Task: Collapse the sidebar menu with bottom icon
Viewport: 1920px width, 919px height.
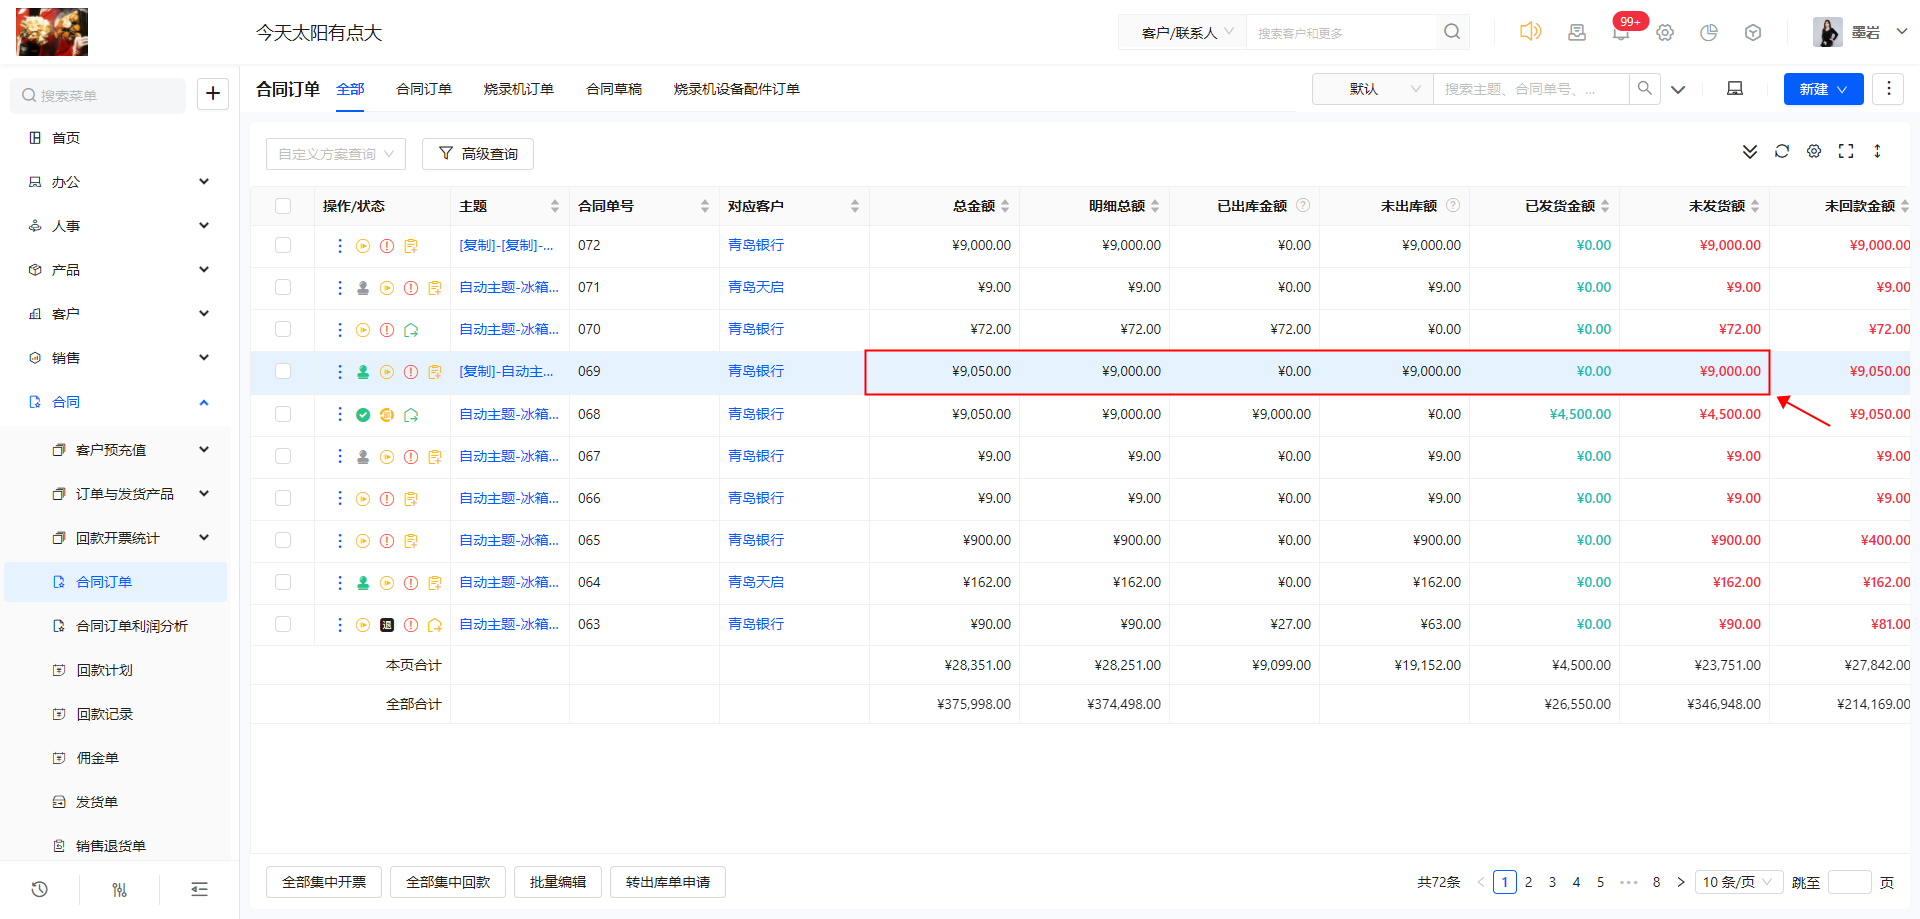Action: pos(200,889)
